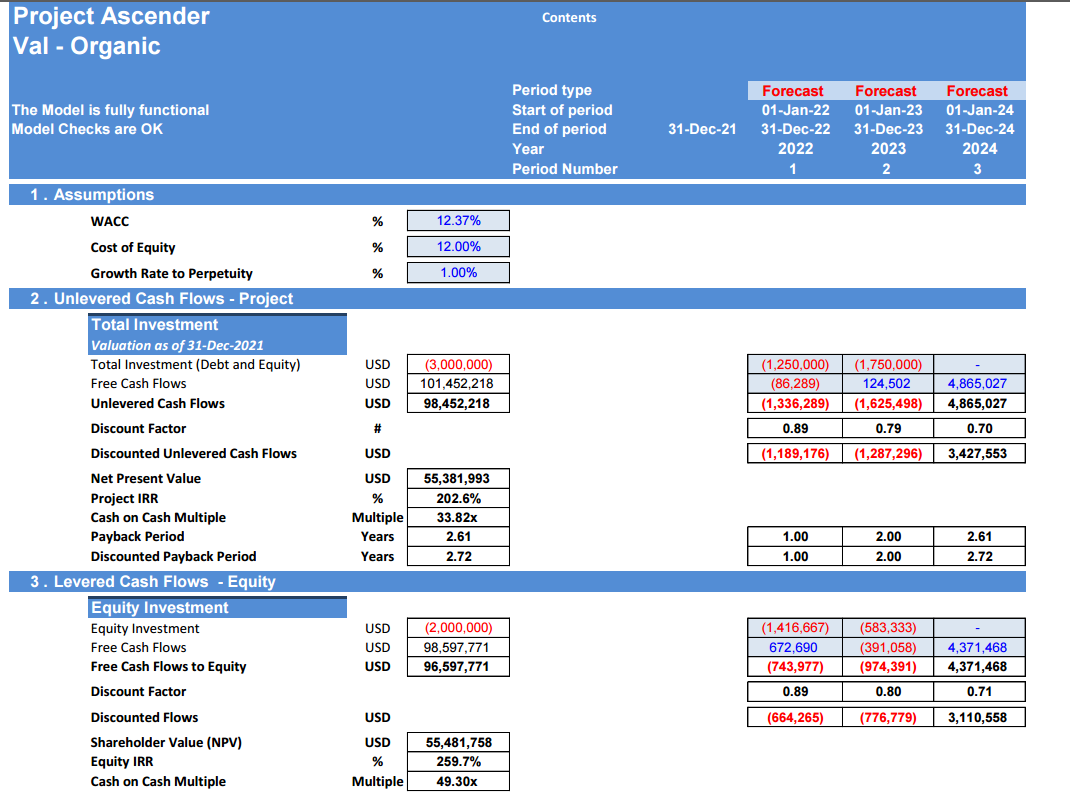Select the Cost of Equity 12.00% cell
This screenshot has height=793, width=1070.
pos(459,246)
